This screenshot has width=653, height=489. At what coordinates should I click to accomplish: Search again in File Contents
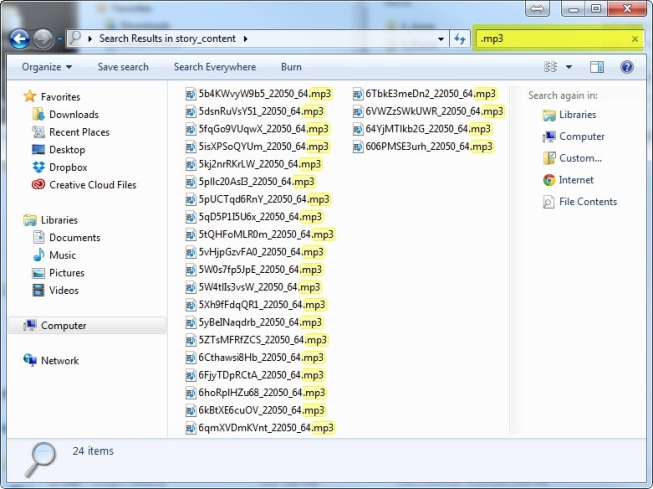[587, 202]
